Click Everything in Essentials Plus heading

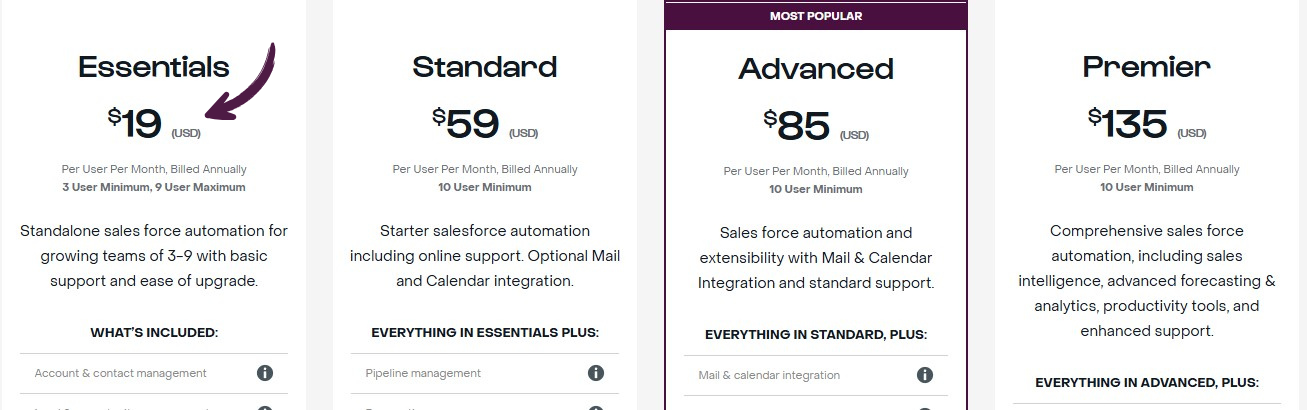coord(485,332)
